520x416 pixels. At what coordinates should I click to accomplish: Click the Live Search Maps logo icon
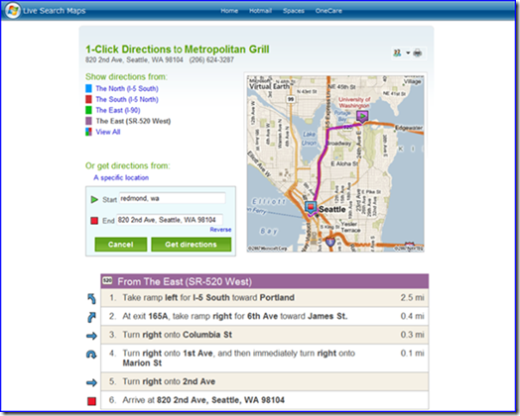tap(13, 10)
